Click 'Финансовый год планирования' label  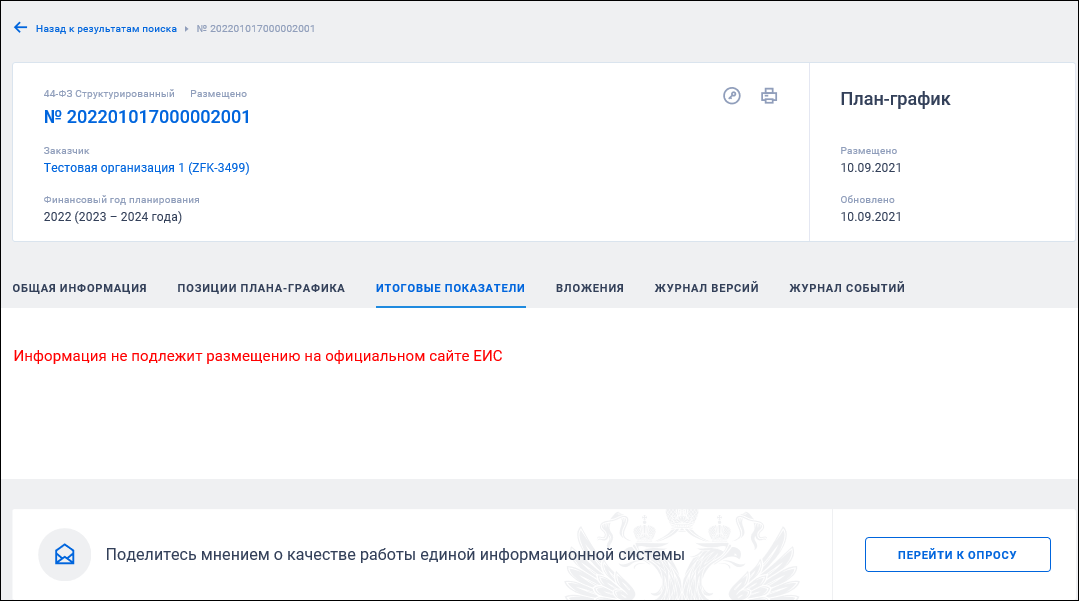click(122, 200)
